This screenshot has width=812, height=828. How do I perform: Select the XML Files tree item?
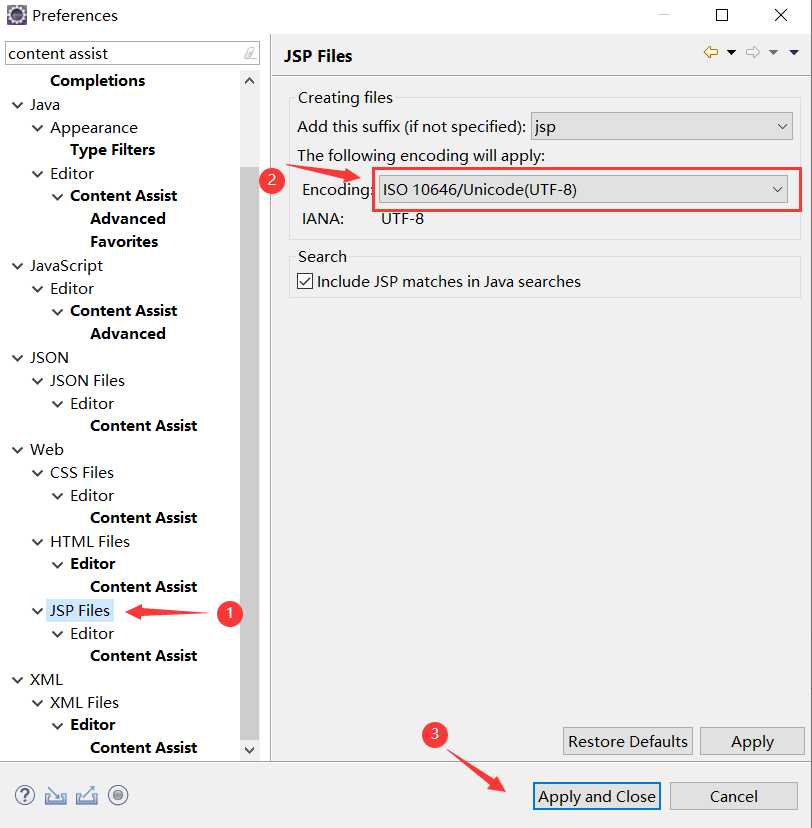pyautogui.click(x=84, y=702)
